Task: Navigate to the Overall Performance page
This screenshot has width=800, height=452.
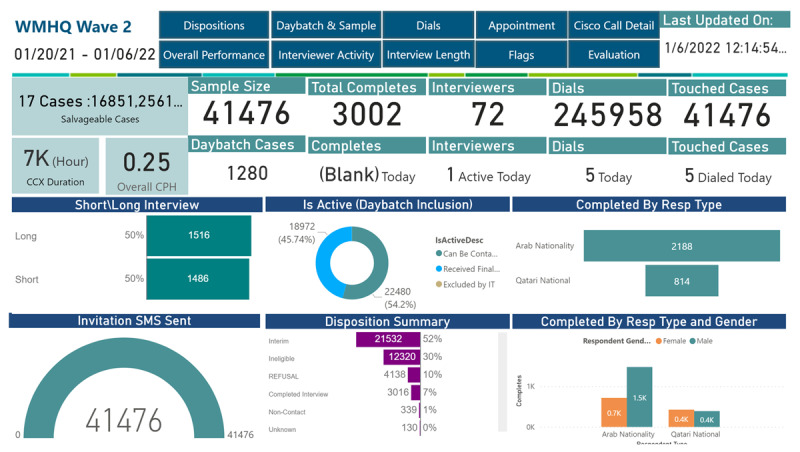Action: coord(214,55)
